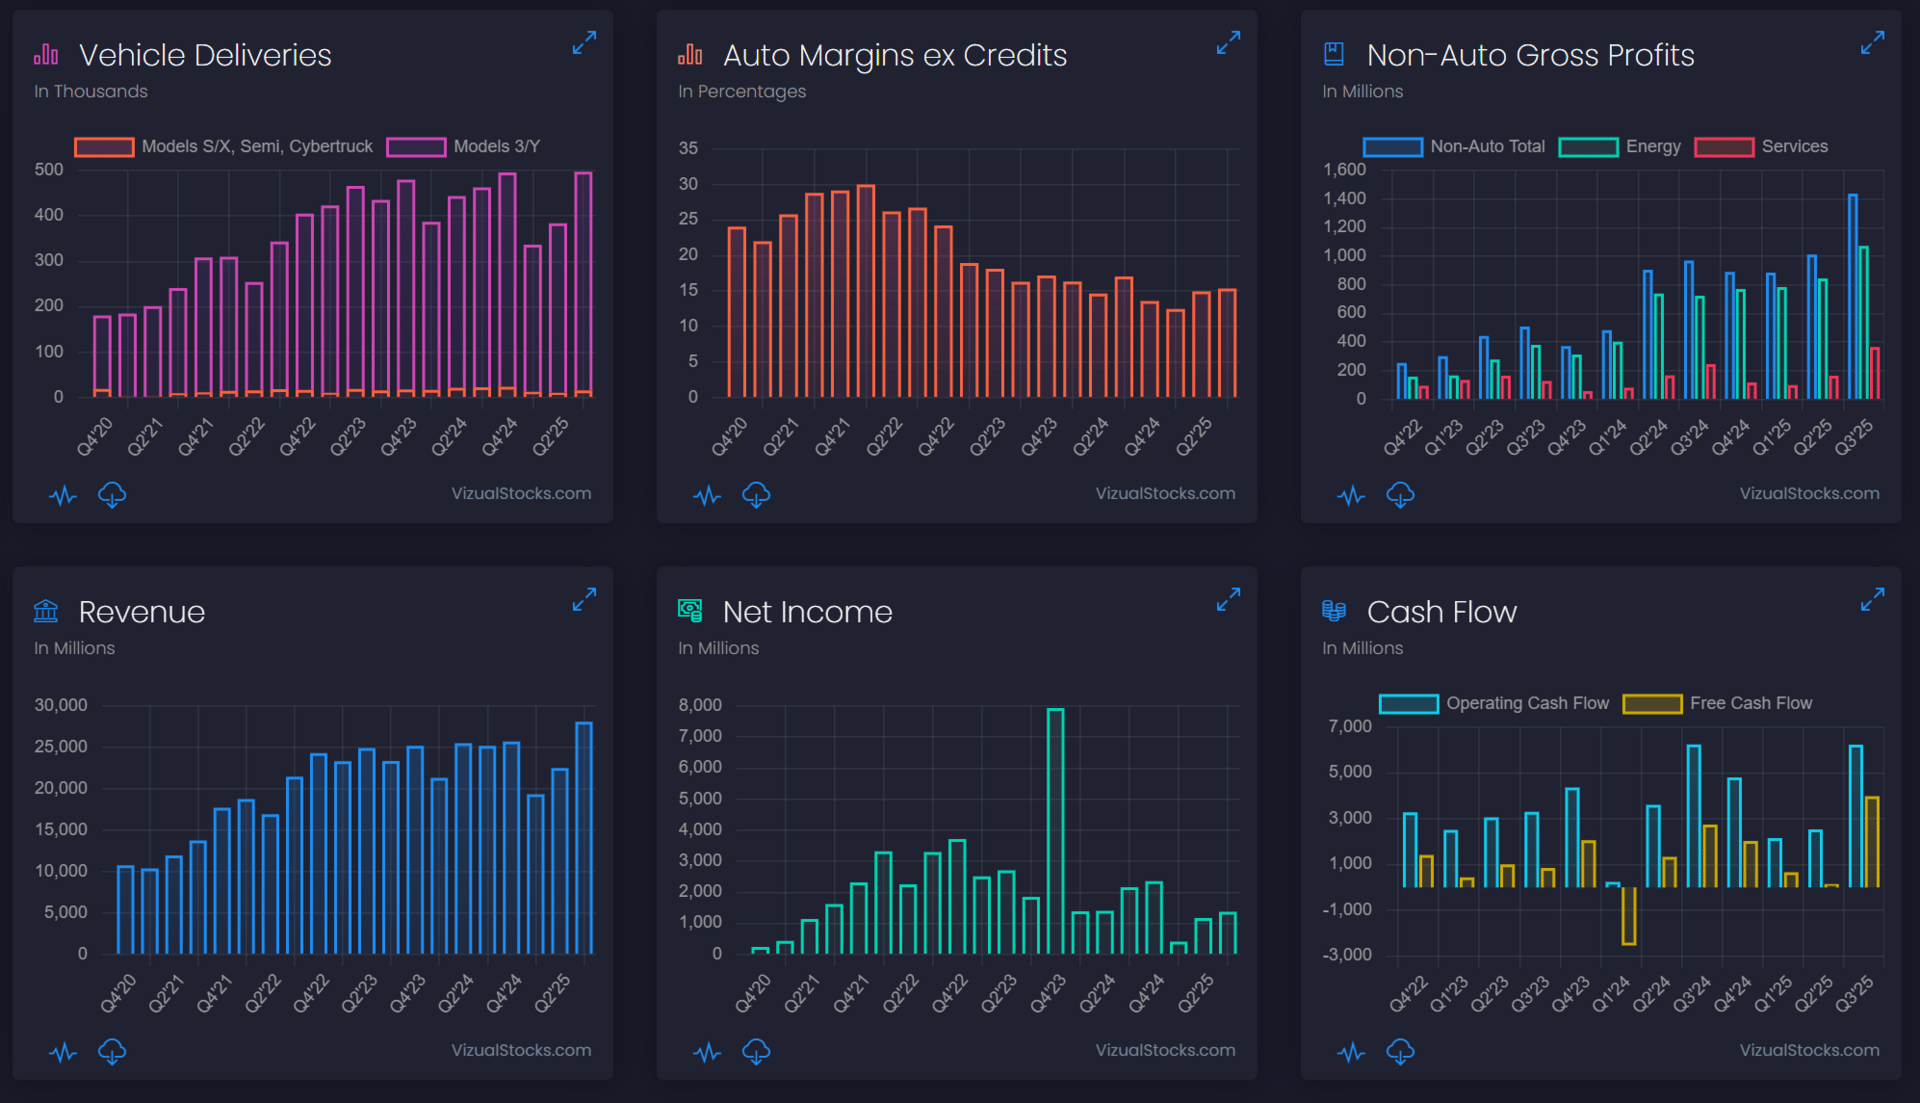Viewport: 1920px width, 1103px height.
Task: Open VizualStocks.com link under Cash Flow chart
Action: (x=1808, y=1050)
